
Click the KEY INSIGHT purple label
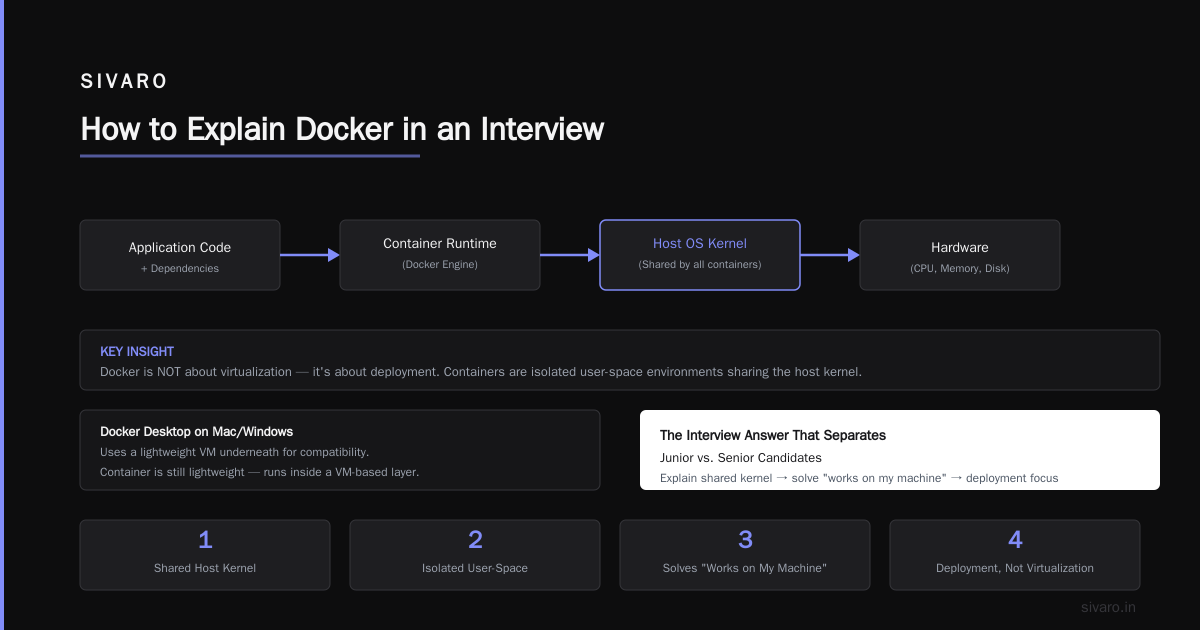137,352
